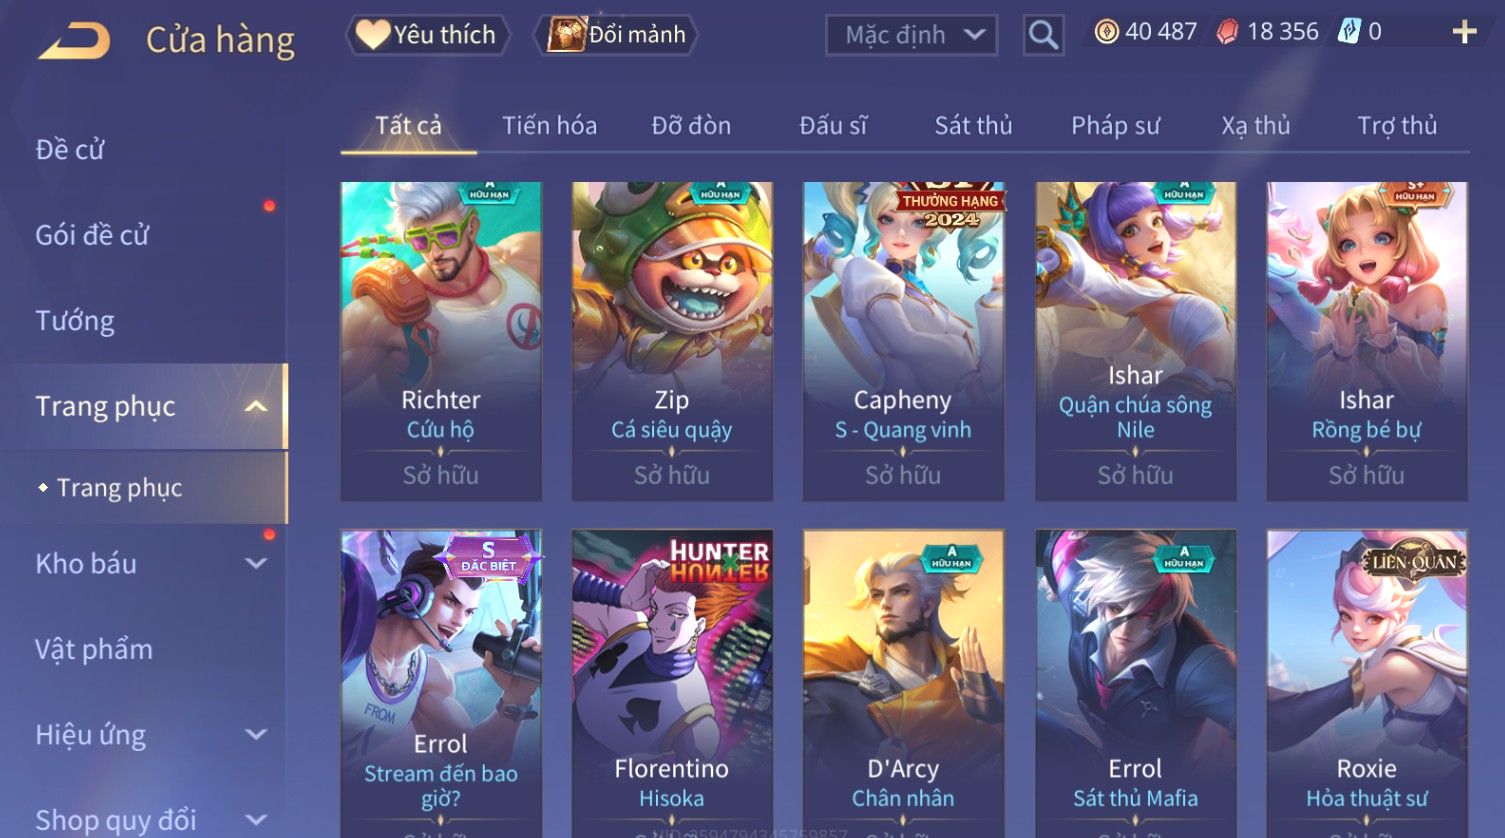Switch to the Sát thủ tab
This screenshot has width=1505, height=838.
pyautogui.click(x=973, y=126)
